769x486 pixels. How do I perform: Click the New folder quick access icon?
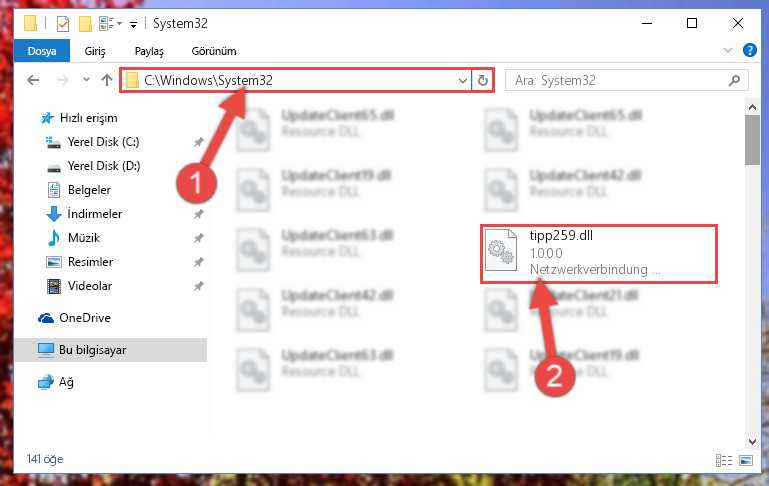[85, 24]
